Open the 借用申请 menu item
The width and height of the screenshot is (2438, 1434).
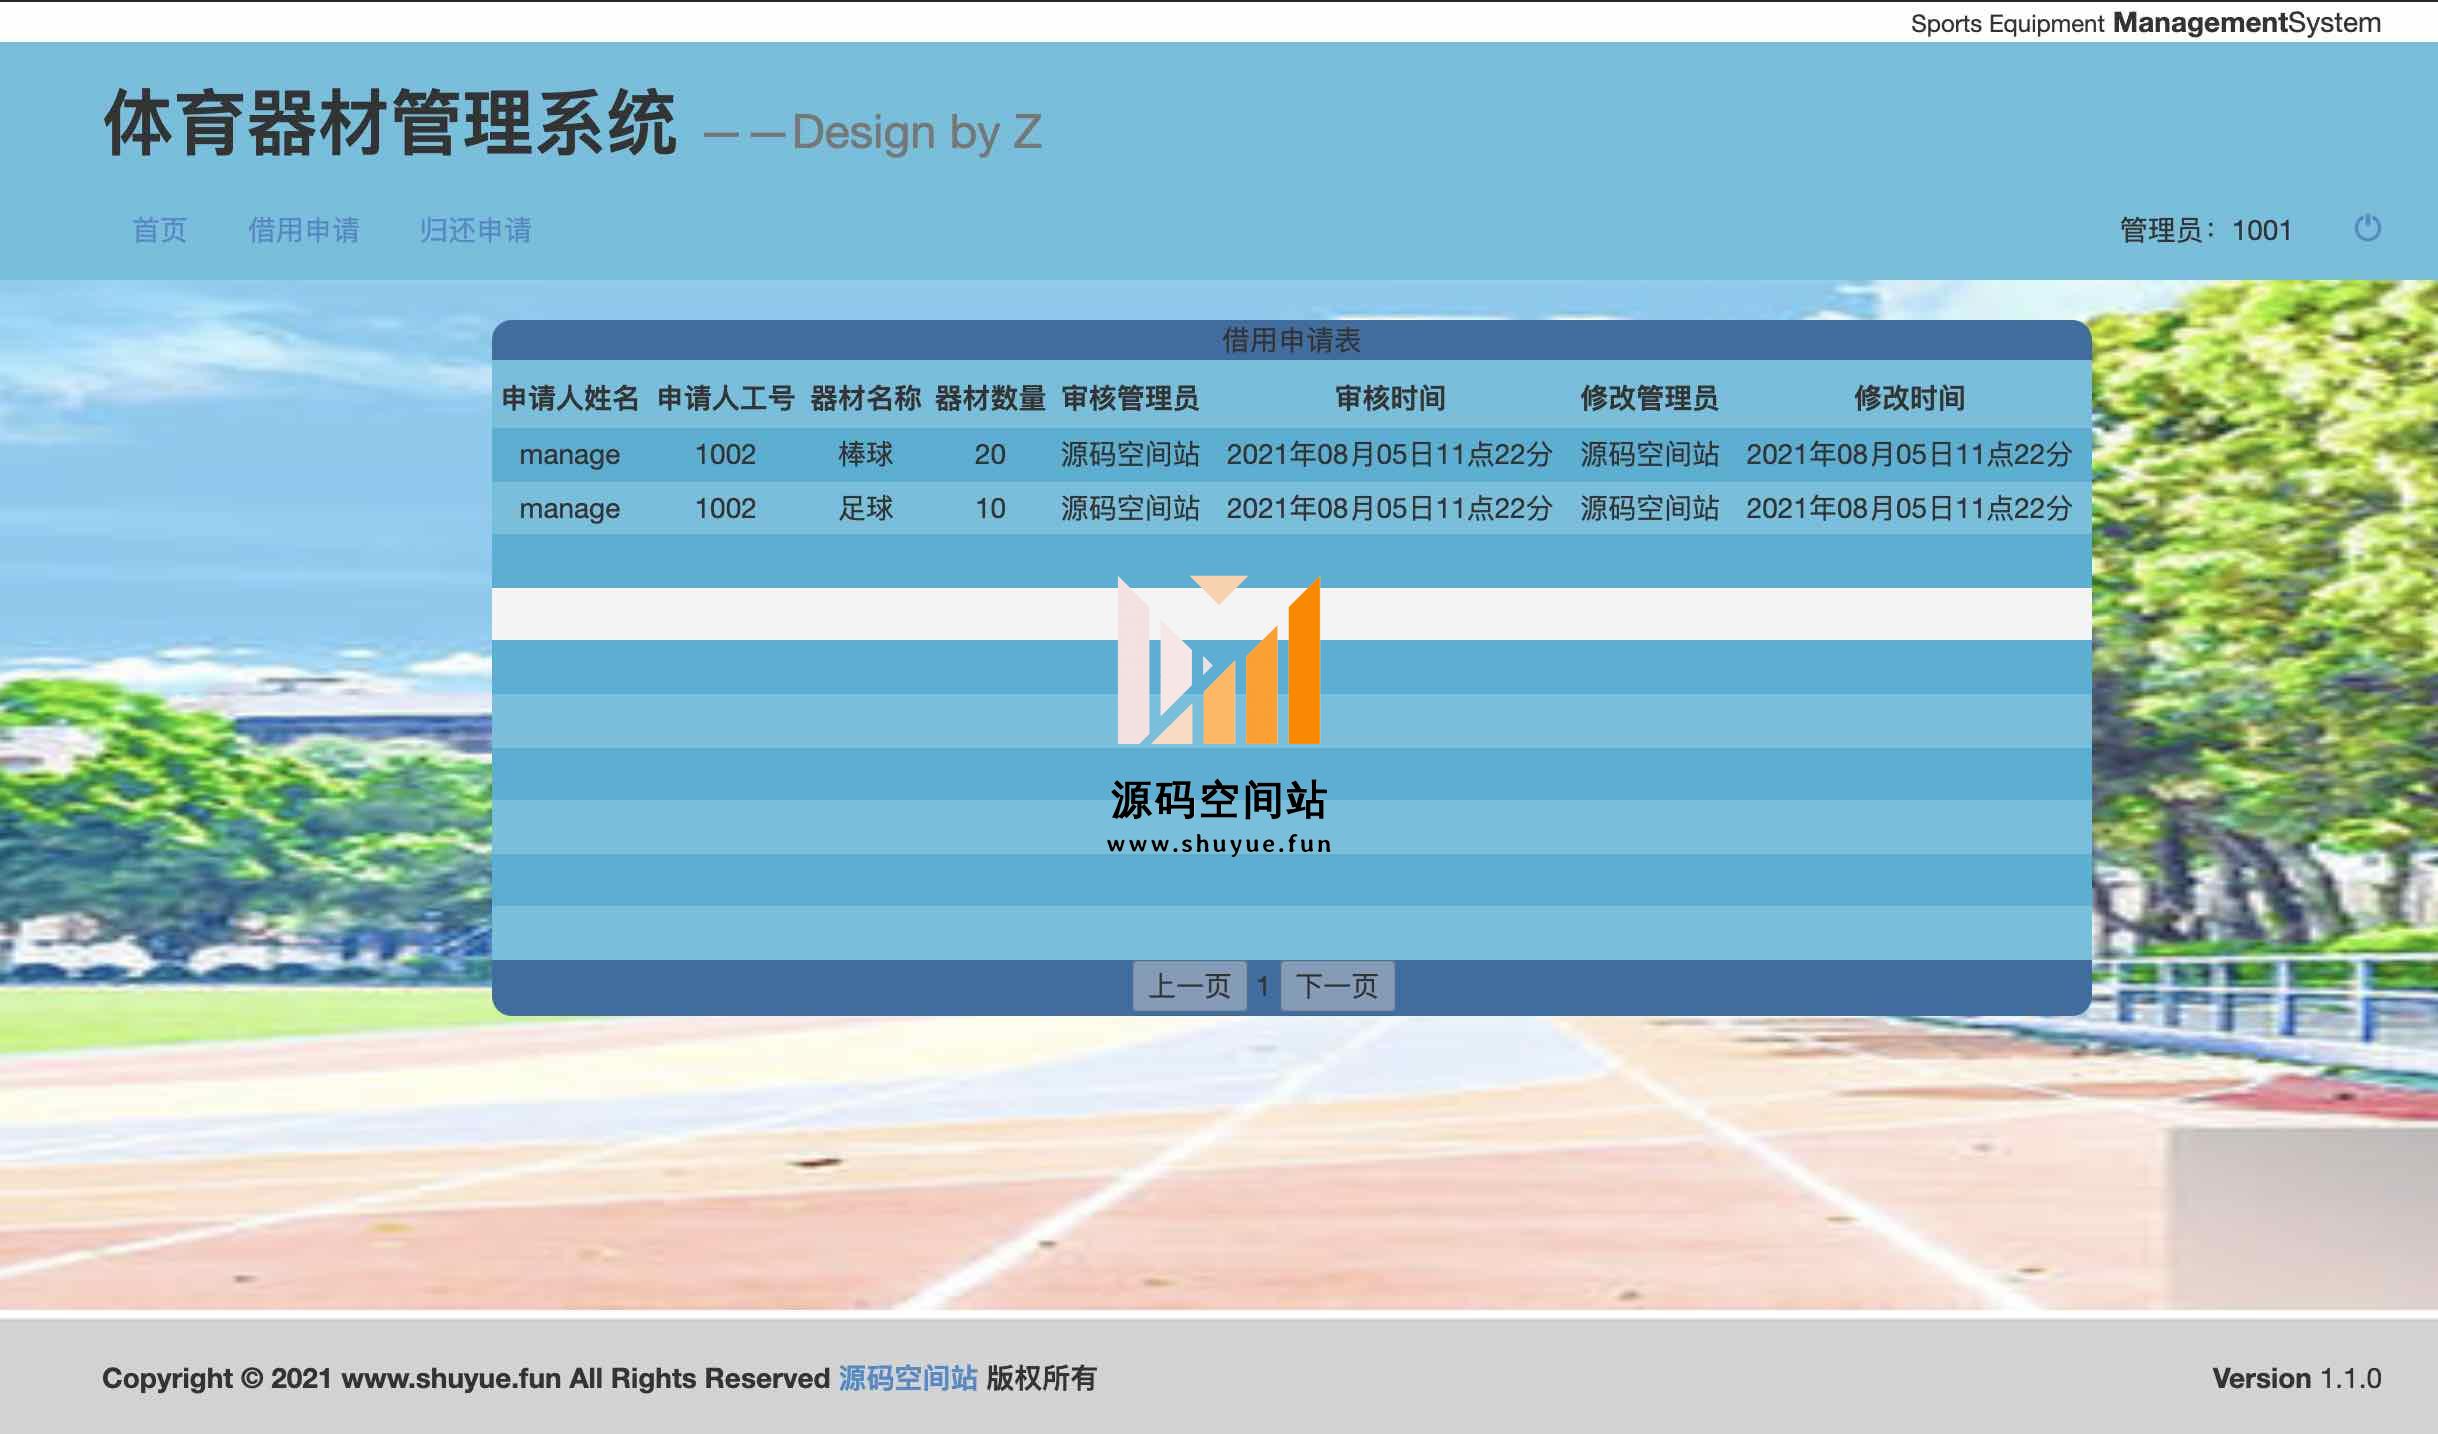pyautogui.click(x=304, y=230)
